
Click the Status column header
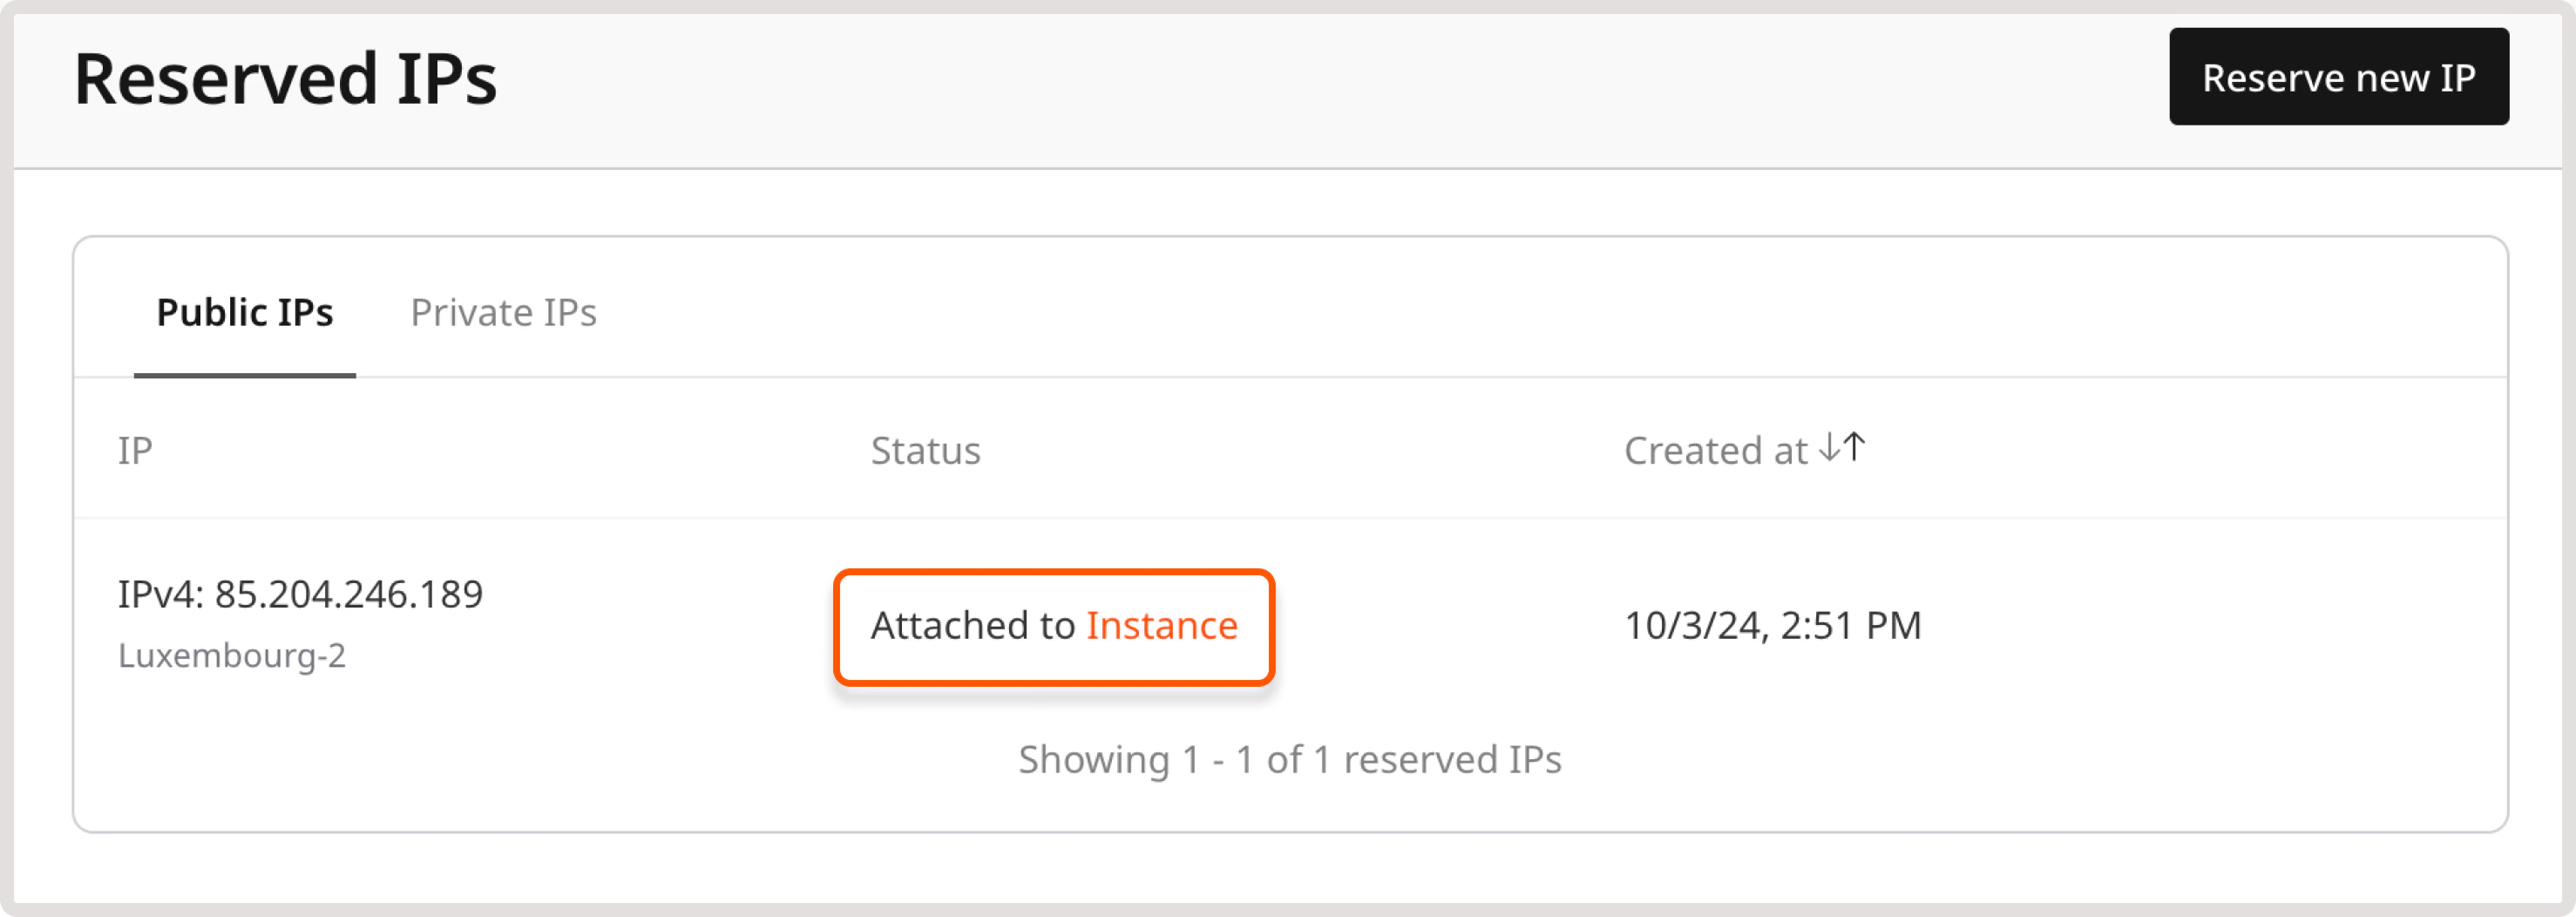(x=925, y=451)
